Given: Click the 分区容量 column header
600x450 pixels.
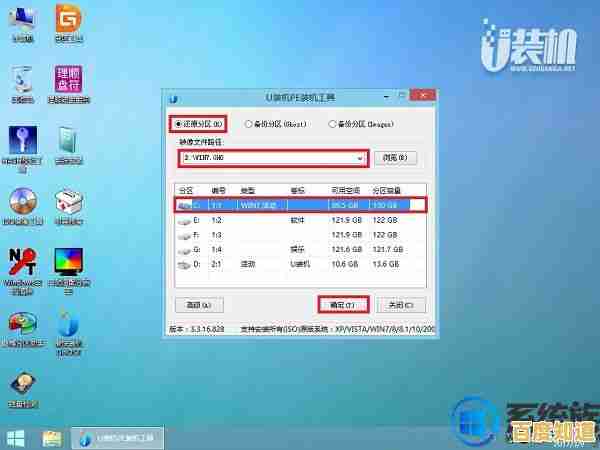Looking at the screenshot, I should (x=386, y=190).
